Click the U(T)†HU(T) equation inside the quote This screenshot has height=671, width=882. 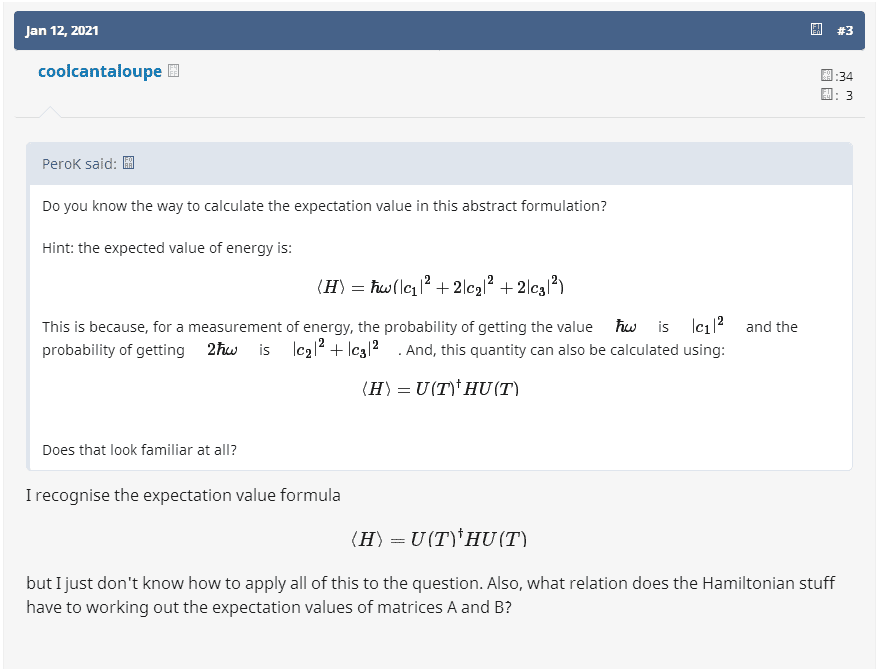(440, 389)
